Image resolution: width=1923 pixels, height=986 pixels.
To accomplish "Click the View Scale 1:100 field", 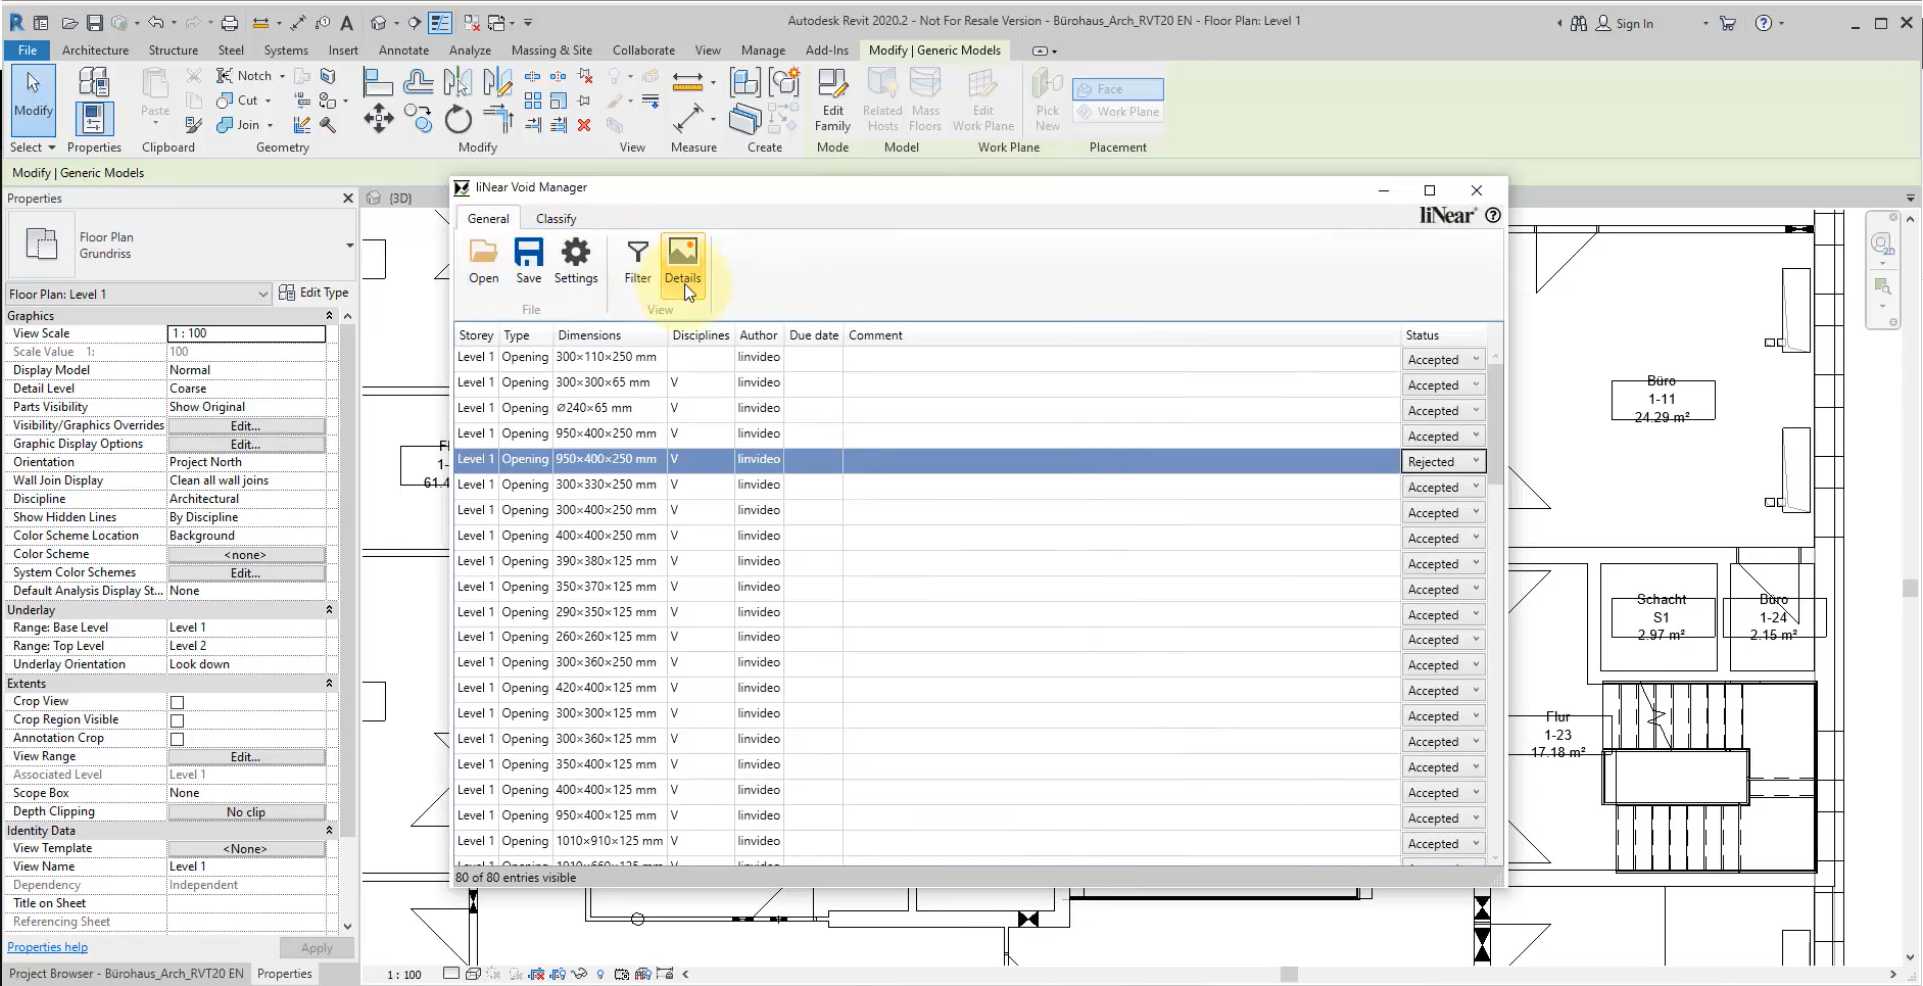I will coord(246,333).
